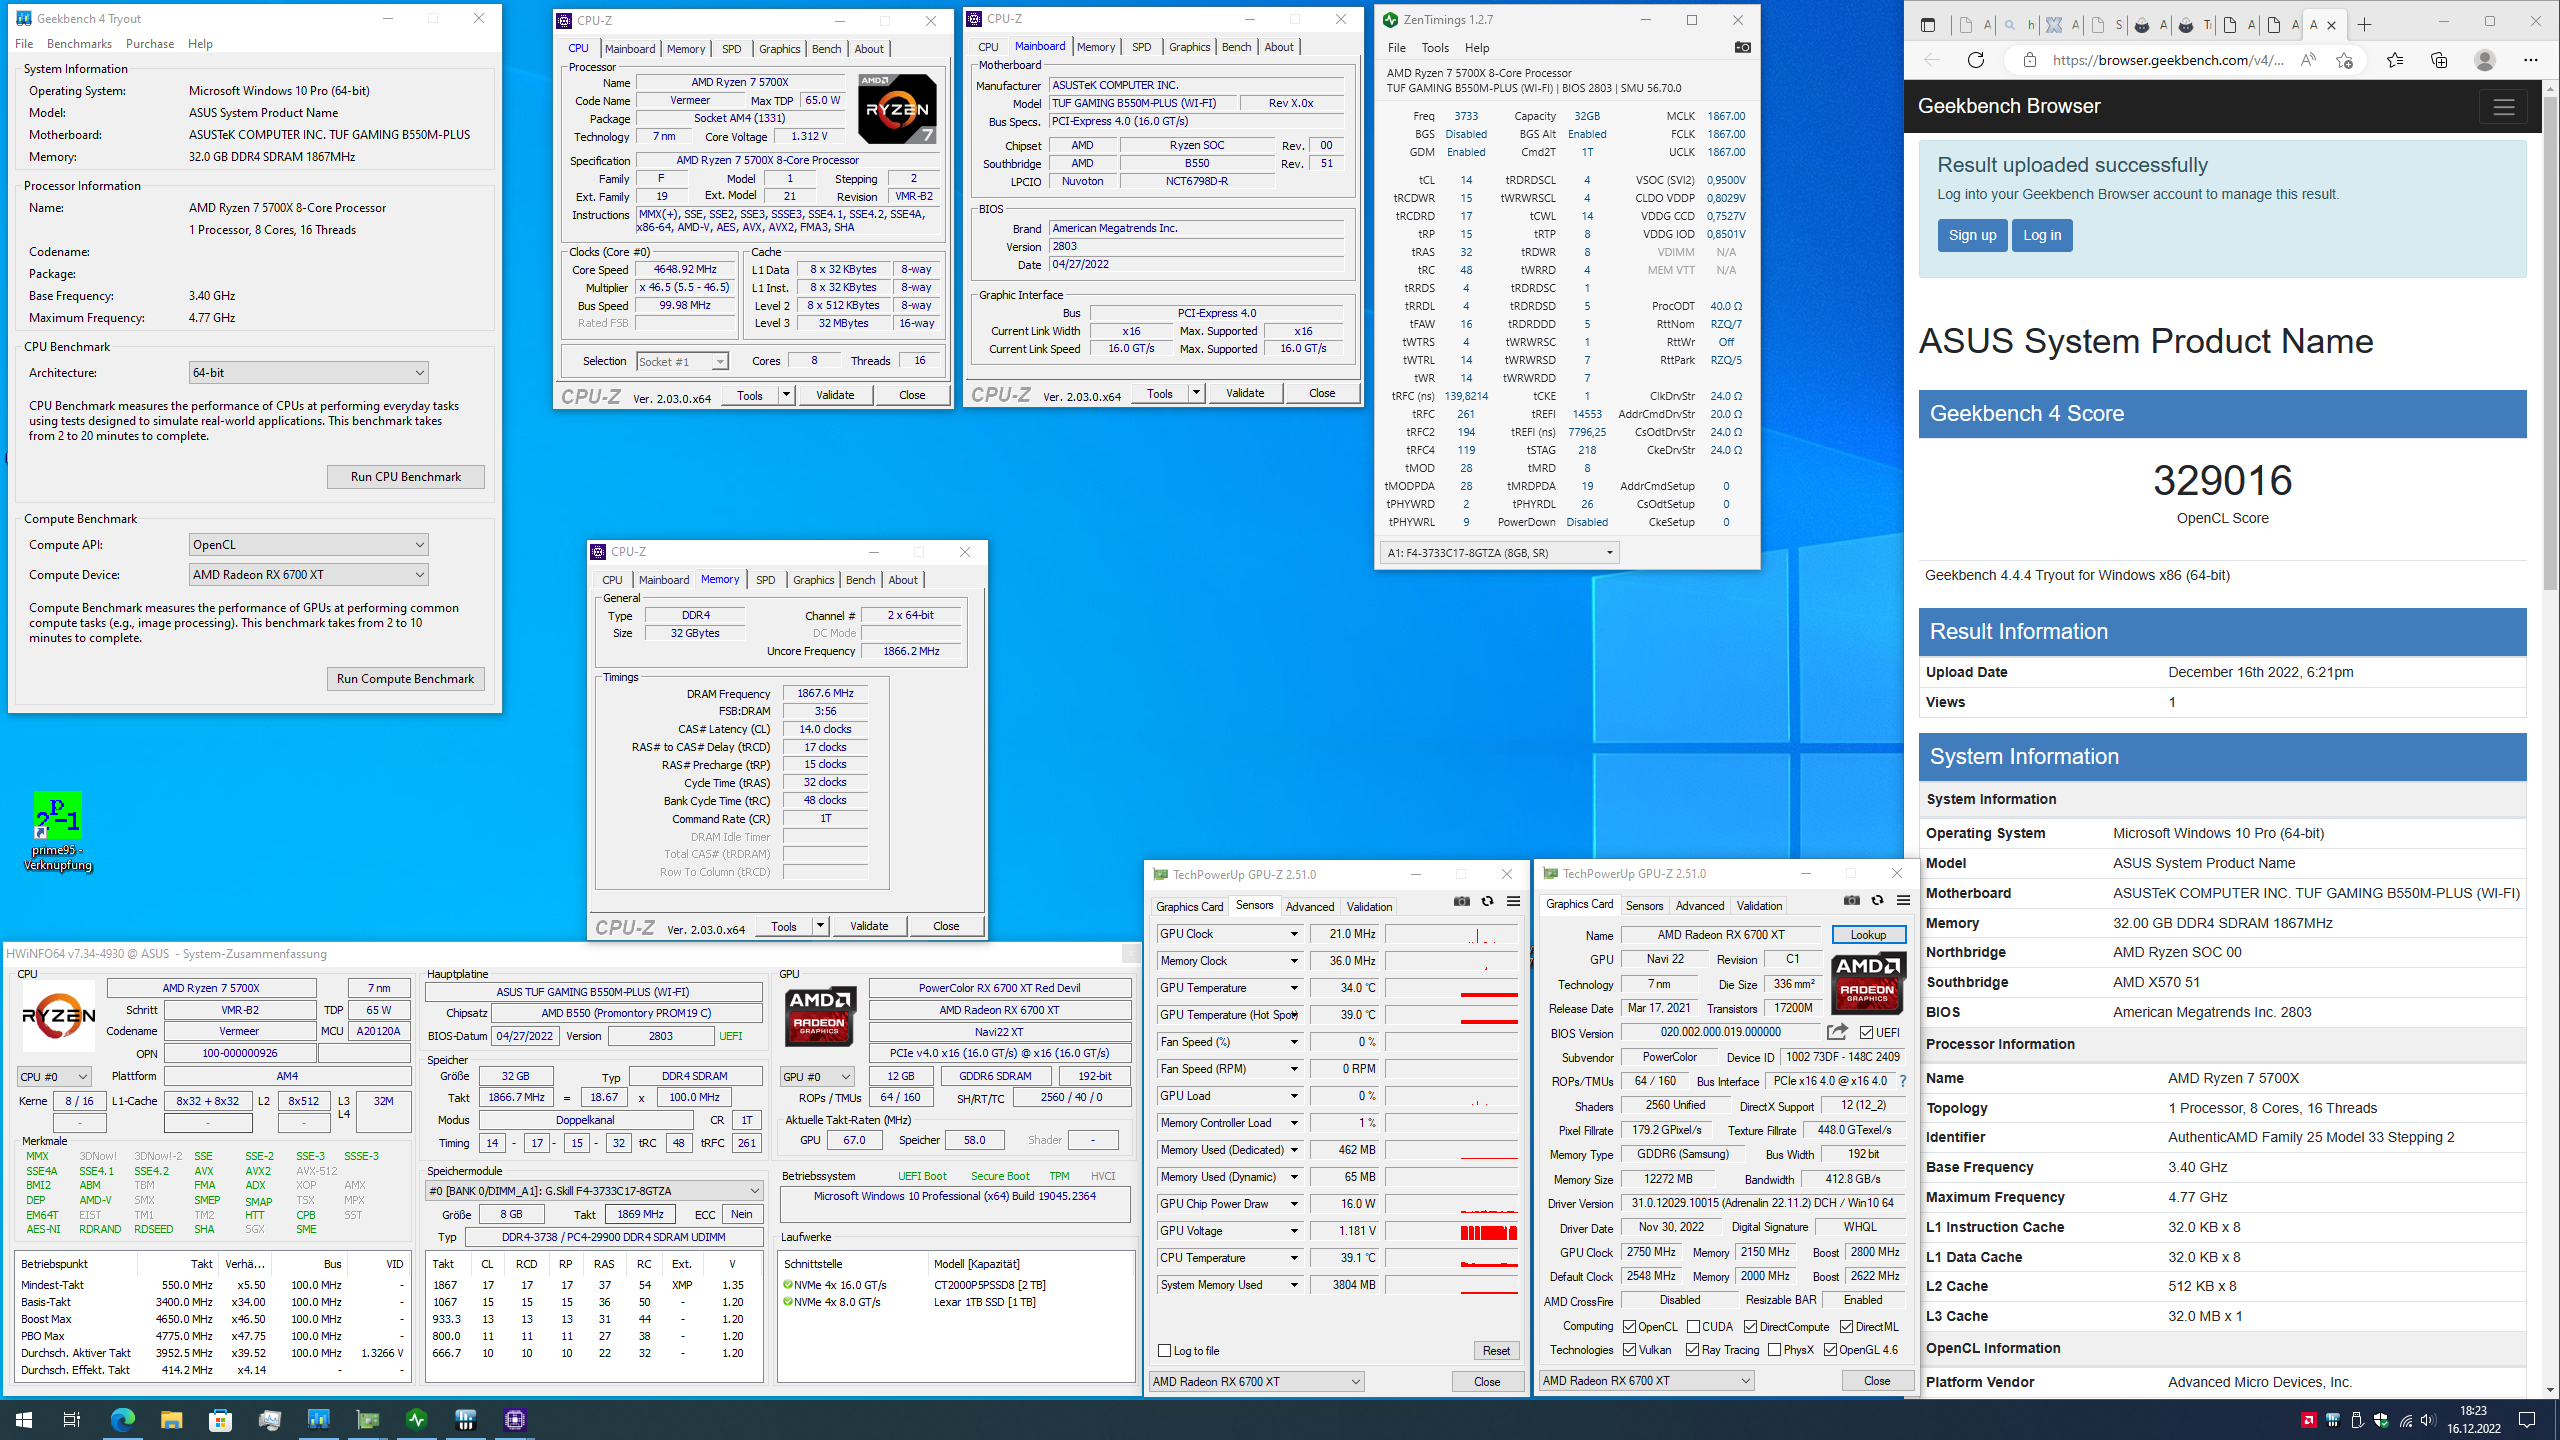
Task: Open Edge settings and more menu
Action: point(2530,60)
